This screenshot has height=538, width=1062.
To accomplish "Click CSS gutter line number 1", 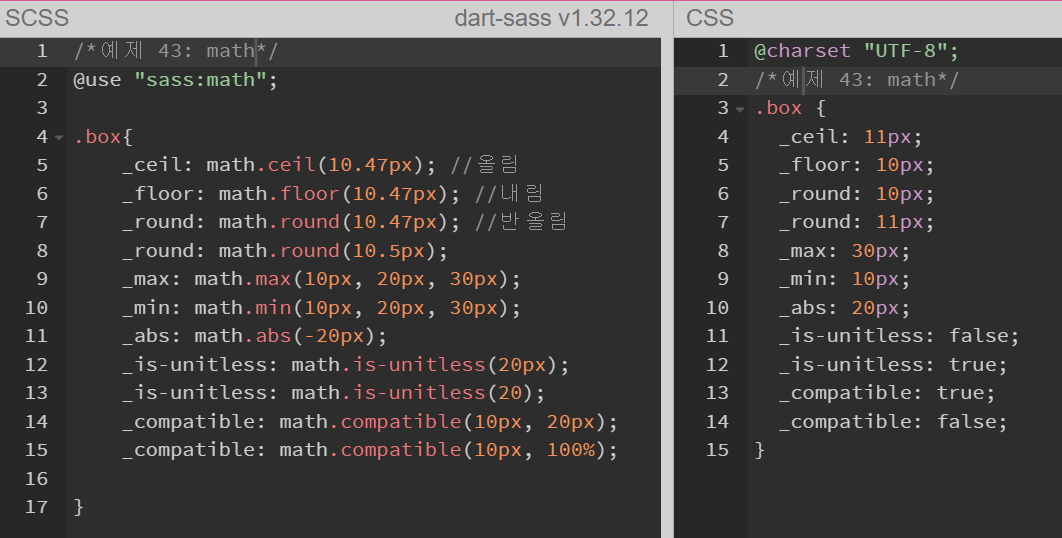I will [x=723, y=51].
